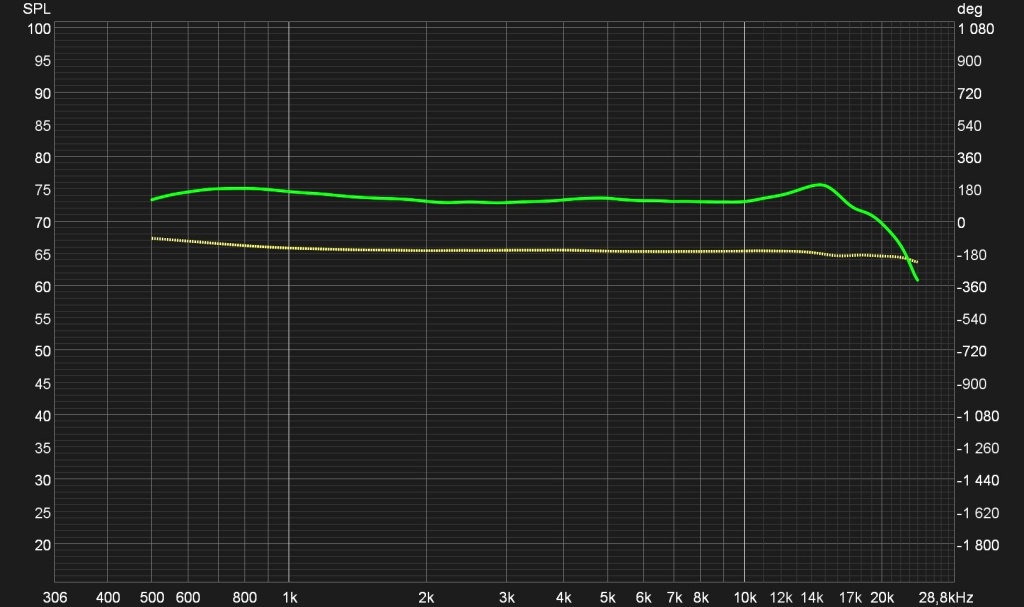
Task: Select the 1k frequency axis label
Action: pyautogui.click(x=289, y=597)
